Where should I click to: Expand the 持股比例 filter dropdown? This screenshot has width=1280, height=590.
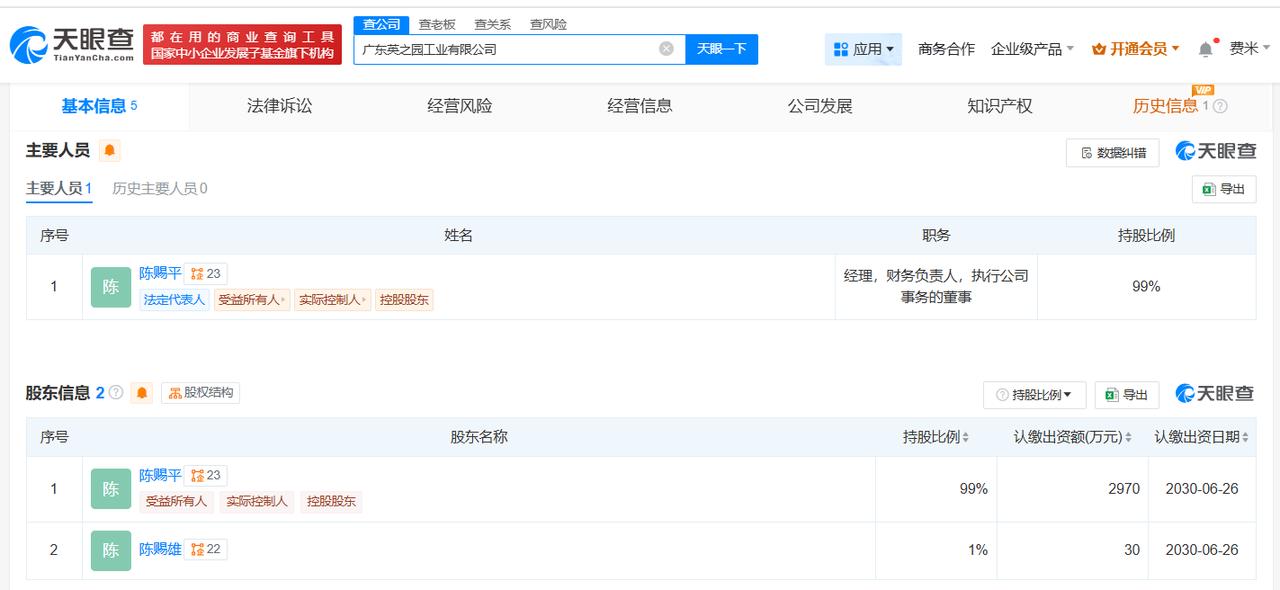1035,395
